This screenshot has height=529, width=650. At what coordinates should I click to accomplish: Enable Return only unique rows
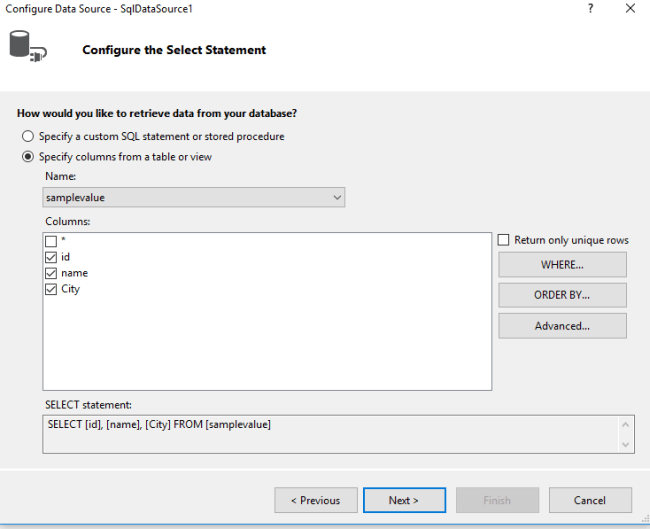tap(504, 240)
